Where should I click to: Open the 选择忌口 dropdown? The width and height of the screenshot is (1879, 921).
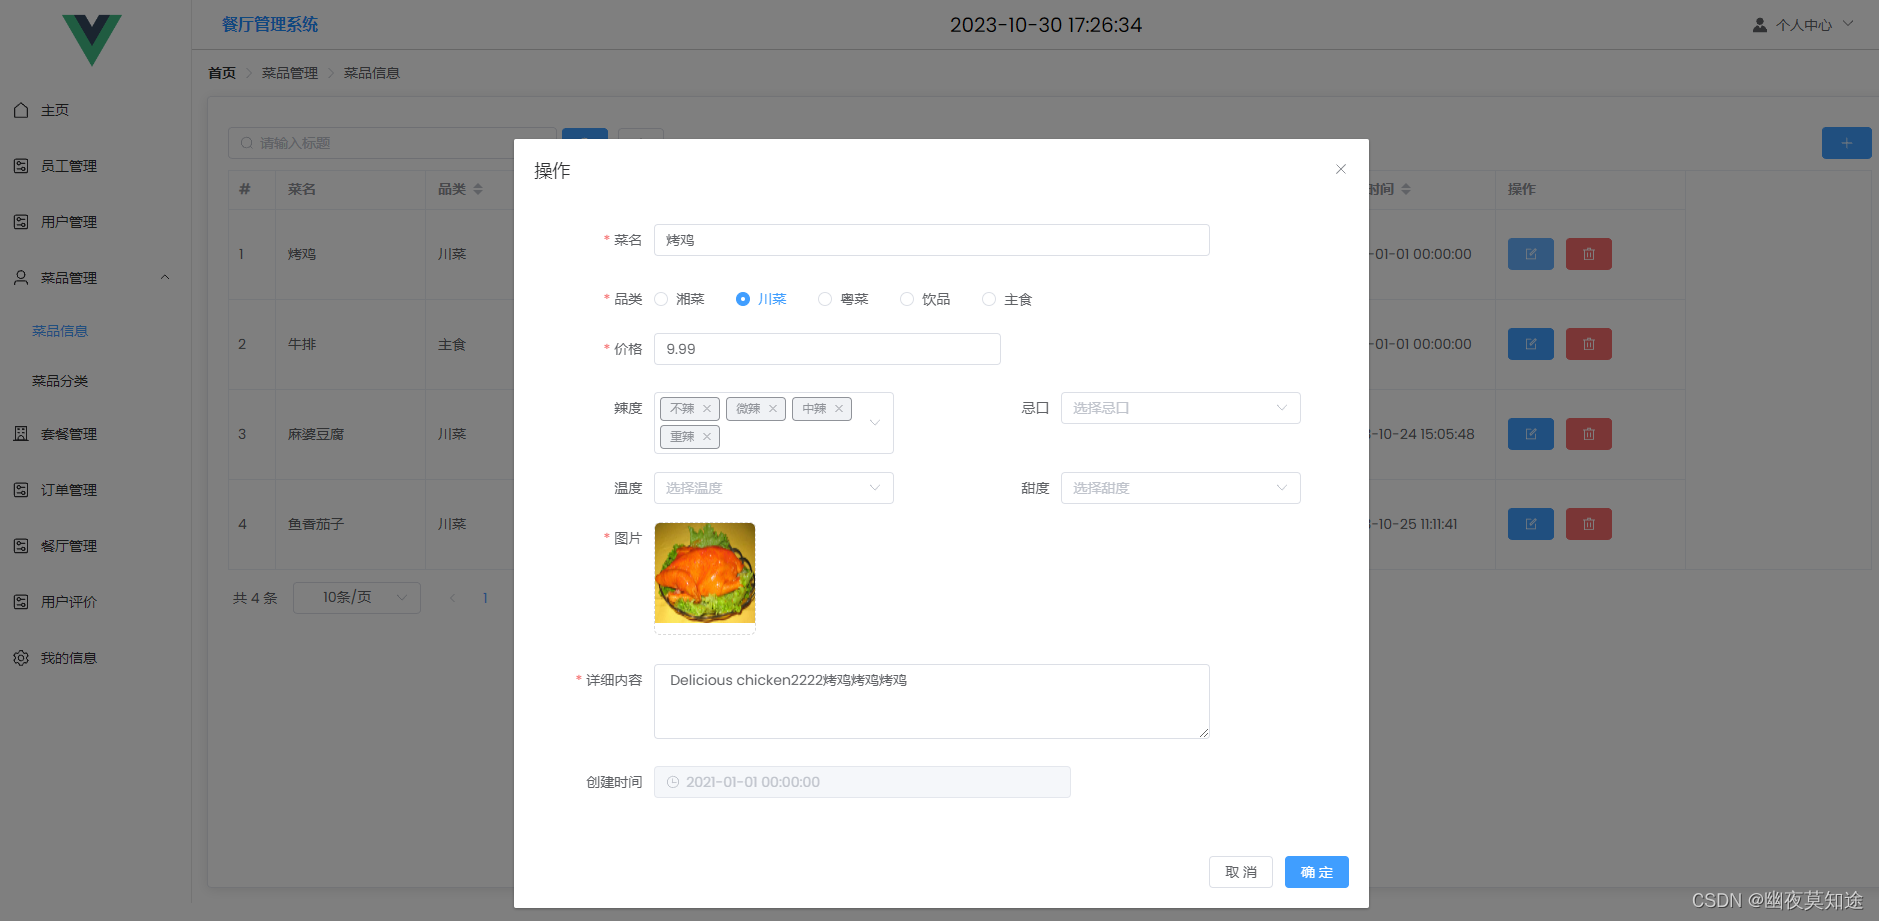pos(1180,408)
